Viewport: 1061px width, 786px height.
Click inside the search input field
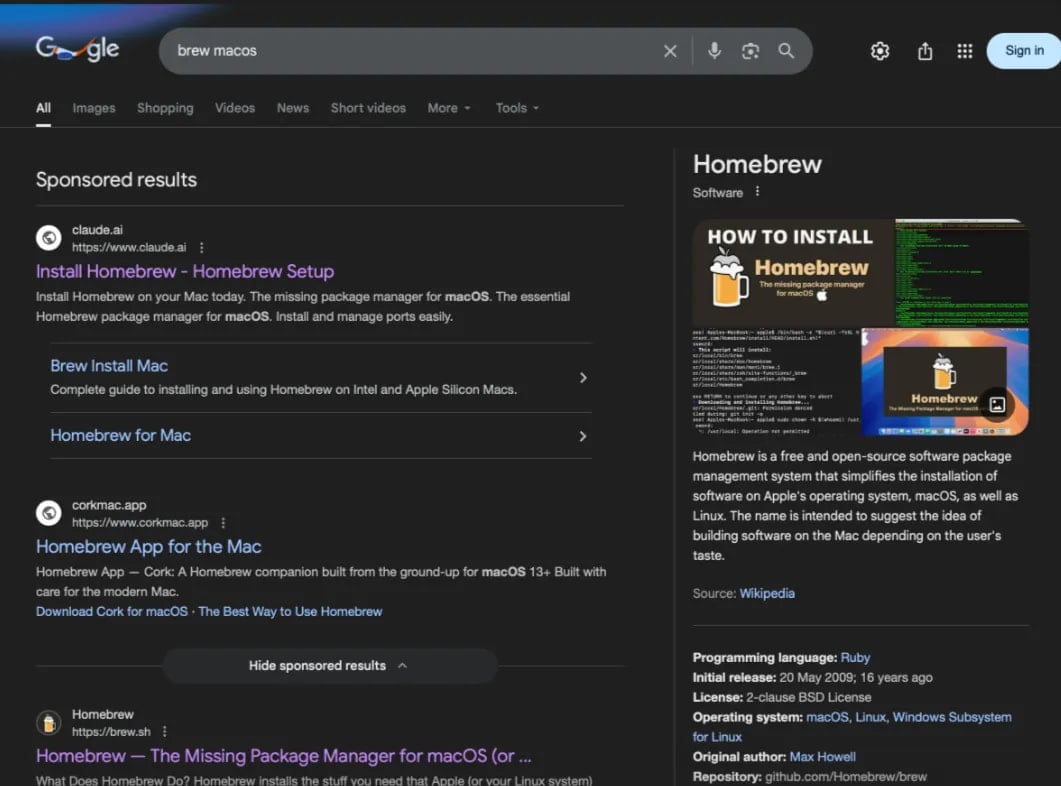click(x=400, y=50)
